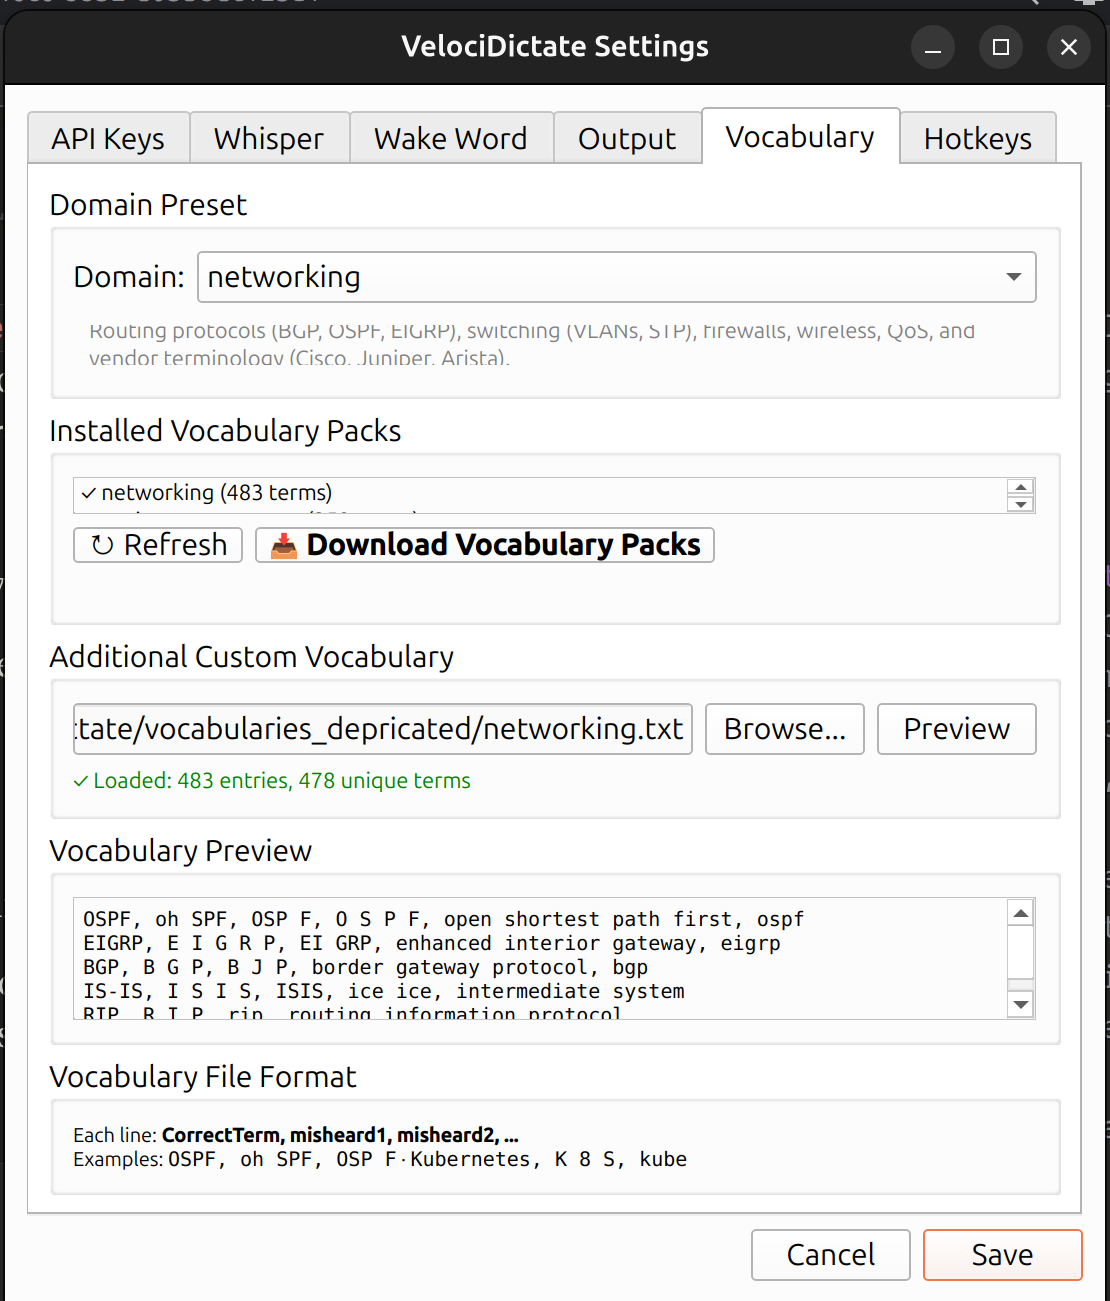Cancel the settings dialog
This screenshot has height=1301, width=1110.
[x=829, y=1255]
